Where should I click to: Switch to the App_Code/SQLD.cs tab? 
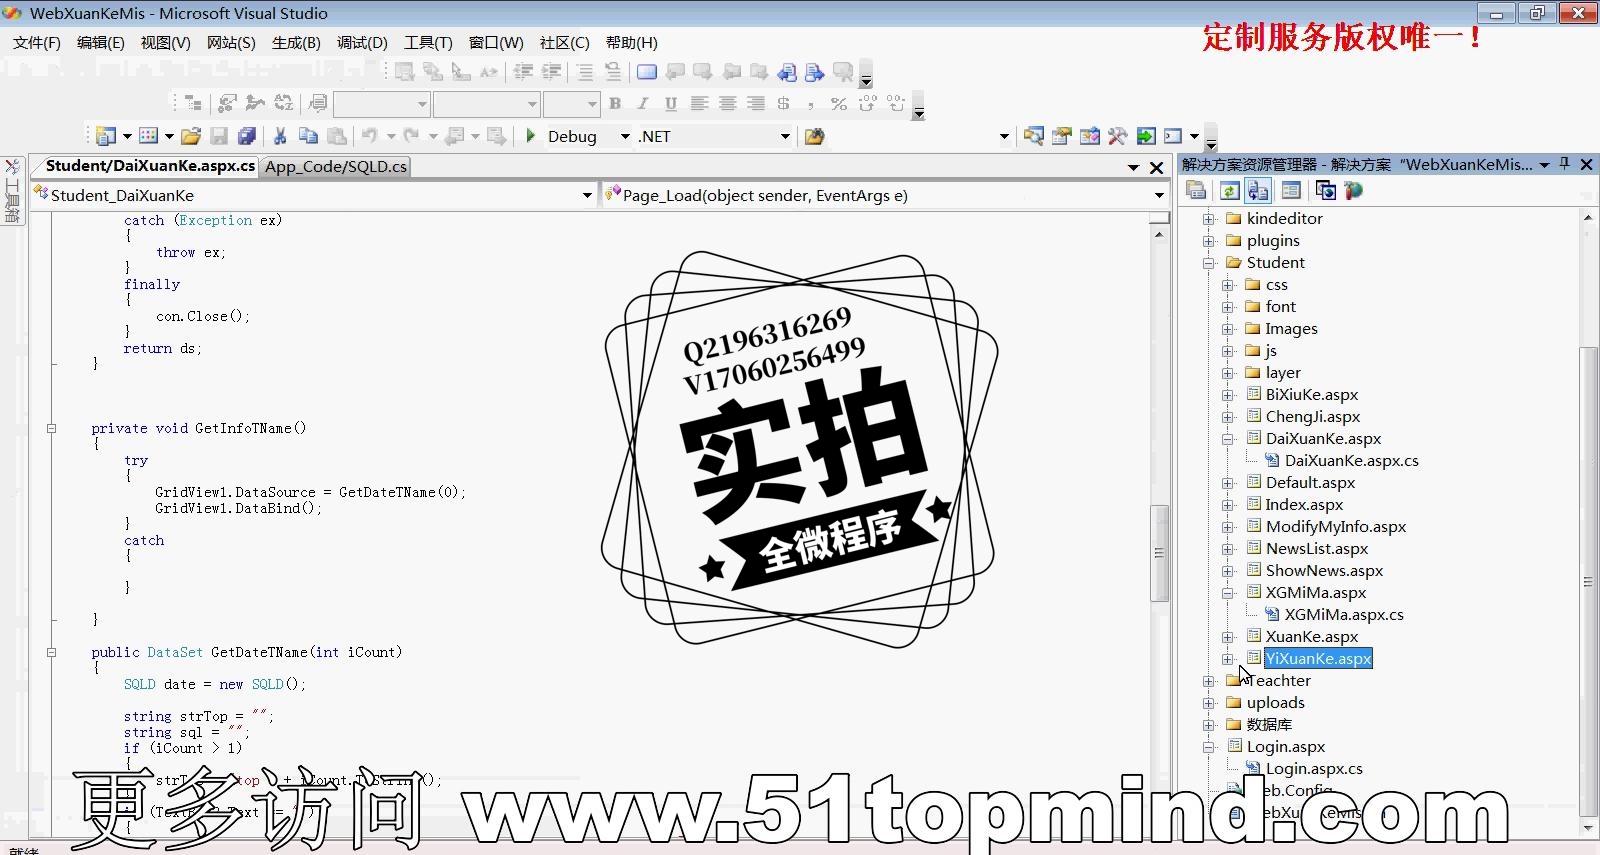tap(336, 167)
